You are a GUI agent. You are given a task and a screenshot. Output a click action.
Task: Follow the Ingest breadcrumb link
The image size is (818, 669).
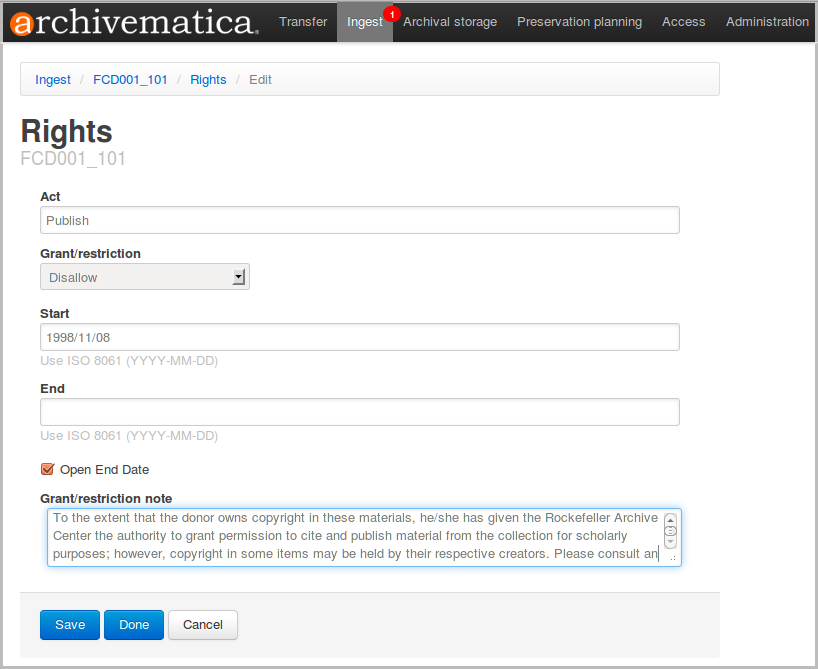(x=53, y=80)
